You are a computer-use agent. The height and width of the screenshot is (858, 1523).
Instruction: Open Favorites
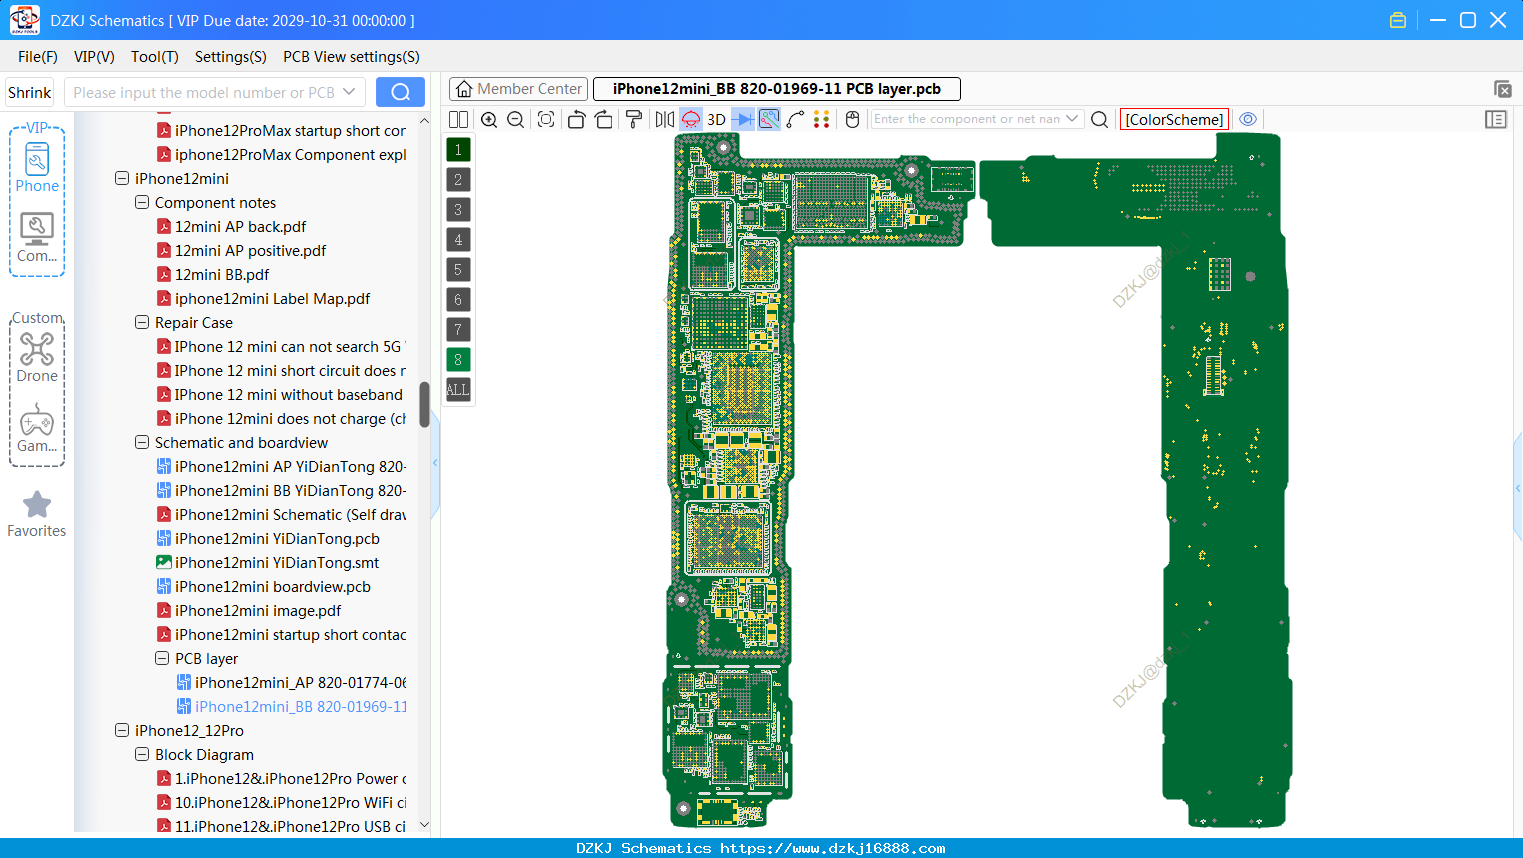[37, 515]
